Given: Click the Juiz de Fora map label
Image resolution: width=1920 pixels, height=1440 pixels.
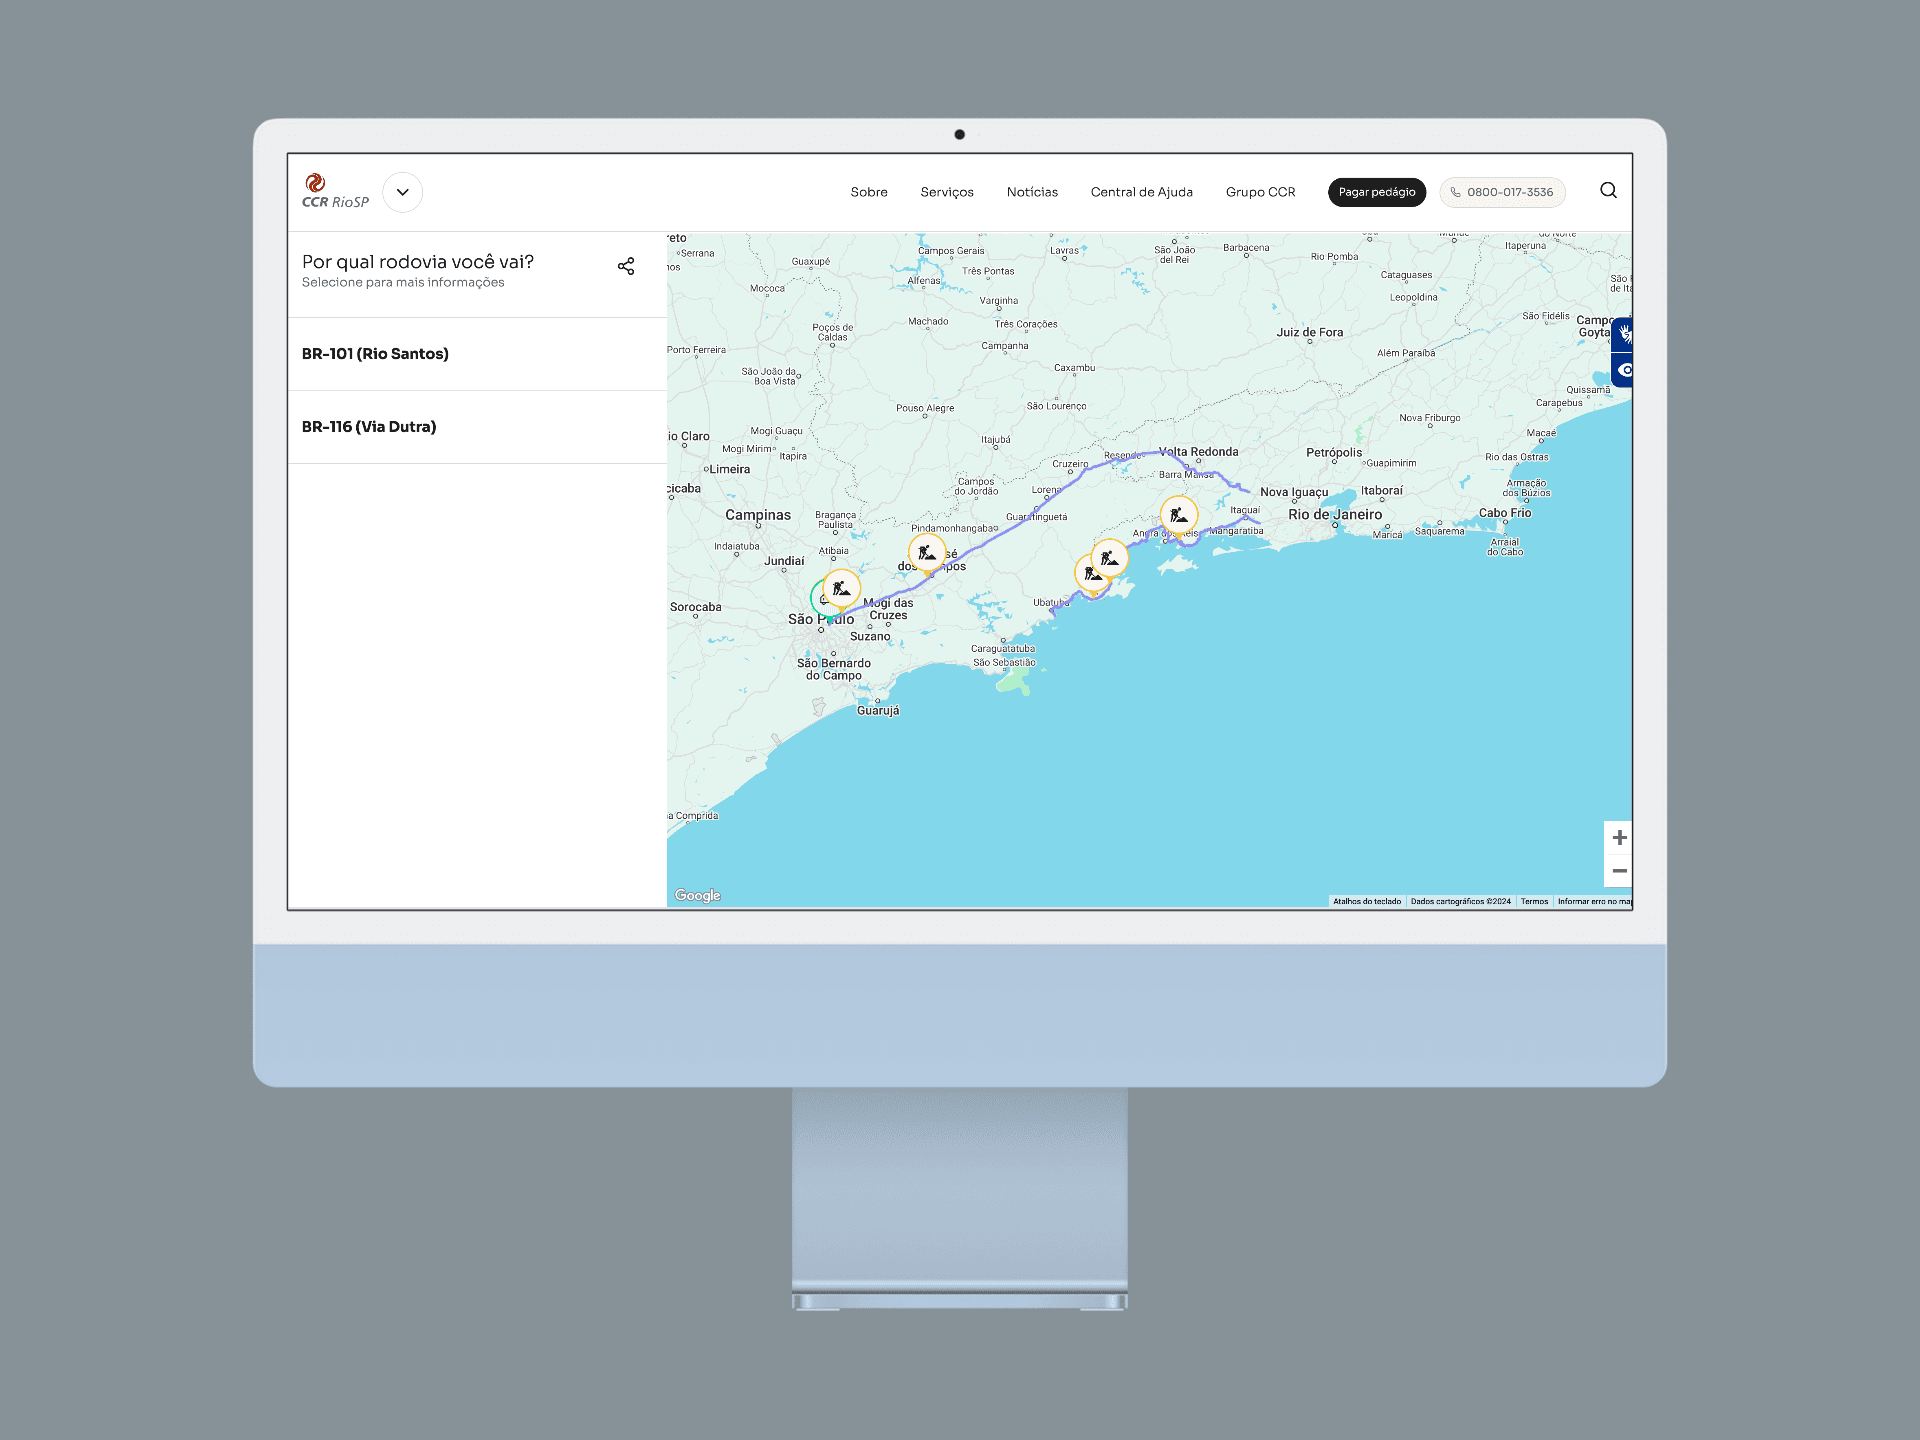Looking at the screenshot, I should [x=1310, y=333].
